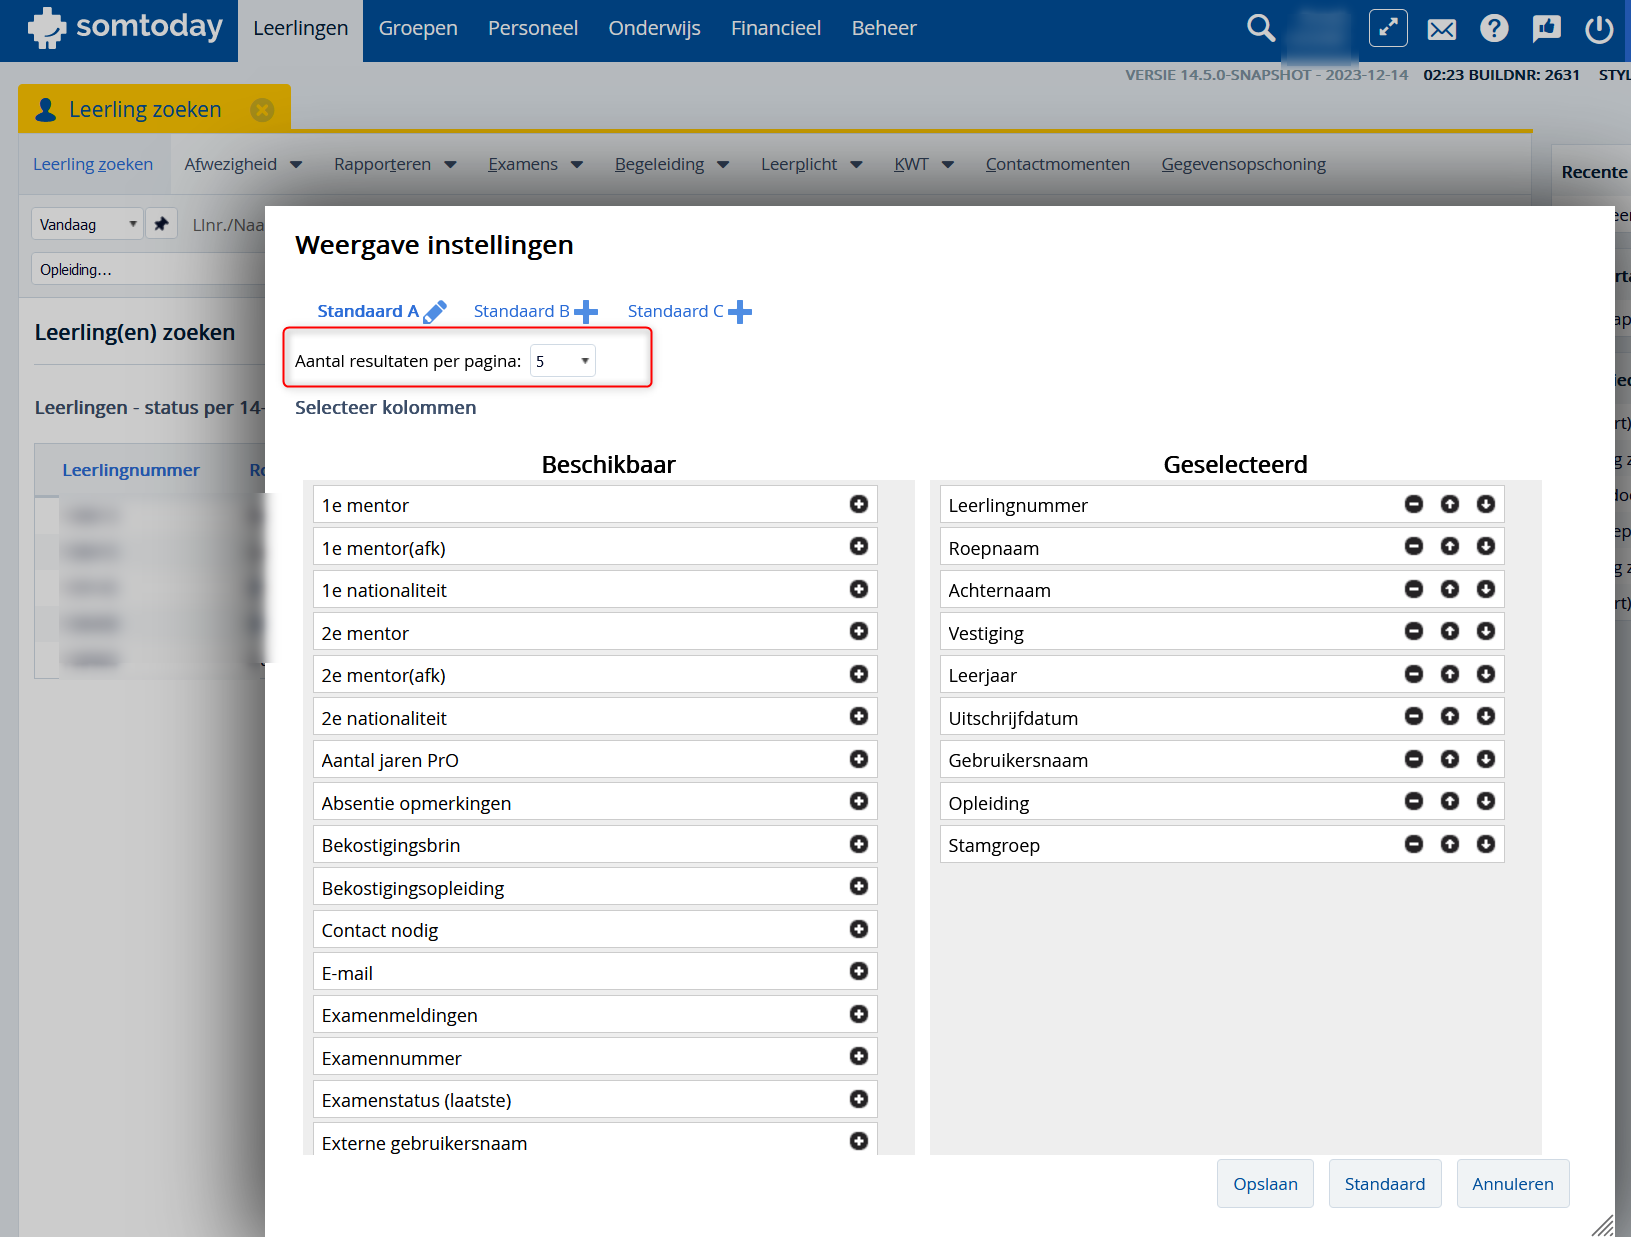Remove Leerlingnummer column with minus icon
Viewport: 1631px width, 1237px height.
coord(1414,504)
